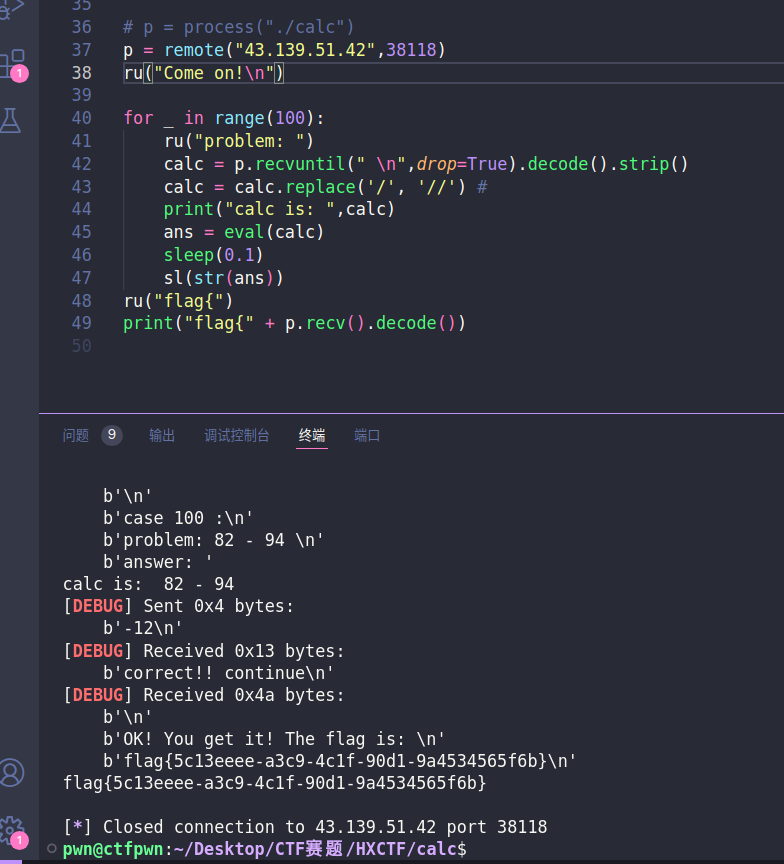784x864 pixels.
Task: Switch to the 输出 panel tab
Action: (x=162, y=435)
